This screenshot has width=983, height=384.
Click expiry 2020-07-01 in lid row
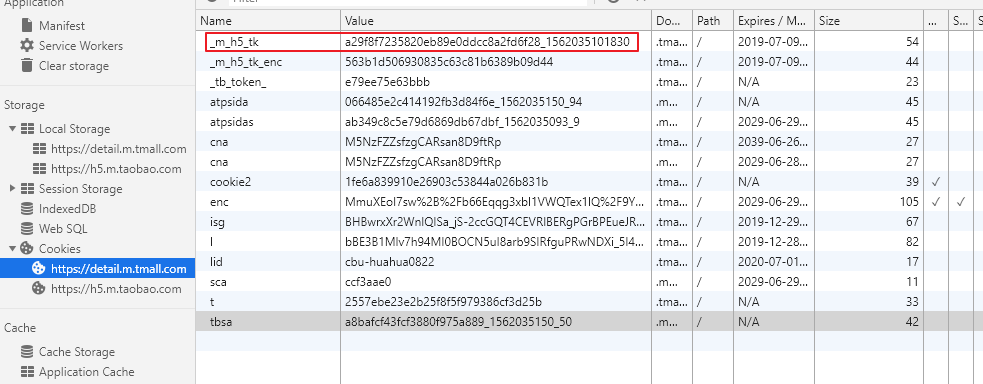pyautogui.click(x=773, y=262)
